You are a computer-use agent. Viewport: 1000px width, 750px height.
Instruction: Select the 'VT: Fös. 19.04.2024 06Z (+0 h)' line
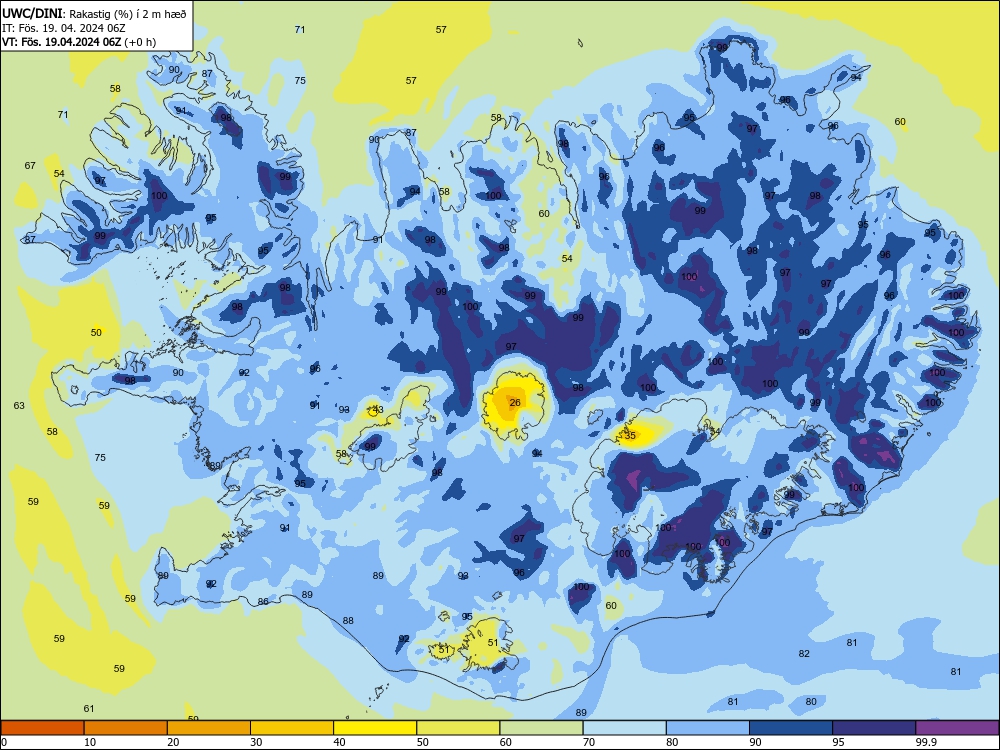click(x=79, y=42)
